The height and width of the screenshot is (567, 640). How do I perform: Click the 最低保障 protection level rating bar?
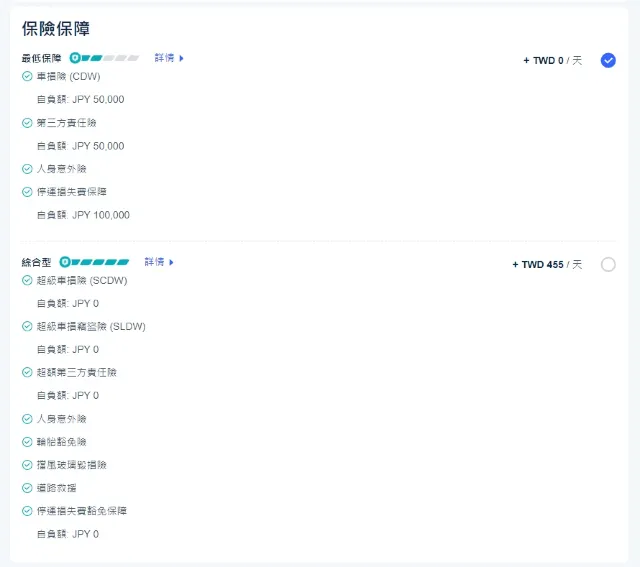(105, 58)
